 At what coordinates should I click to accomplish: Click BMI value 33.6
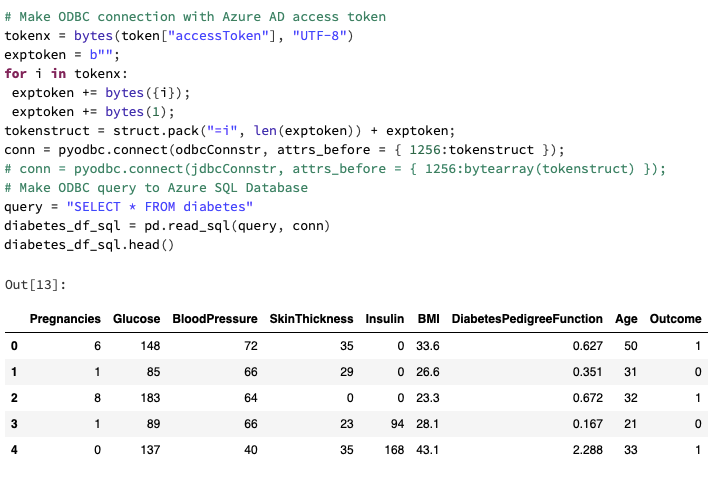[x=427, y=346]
